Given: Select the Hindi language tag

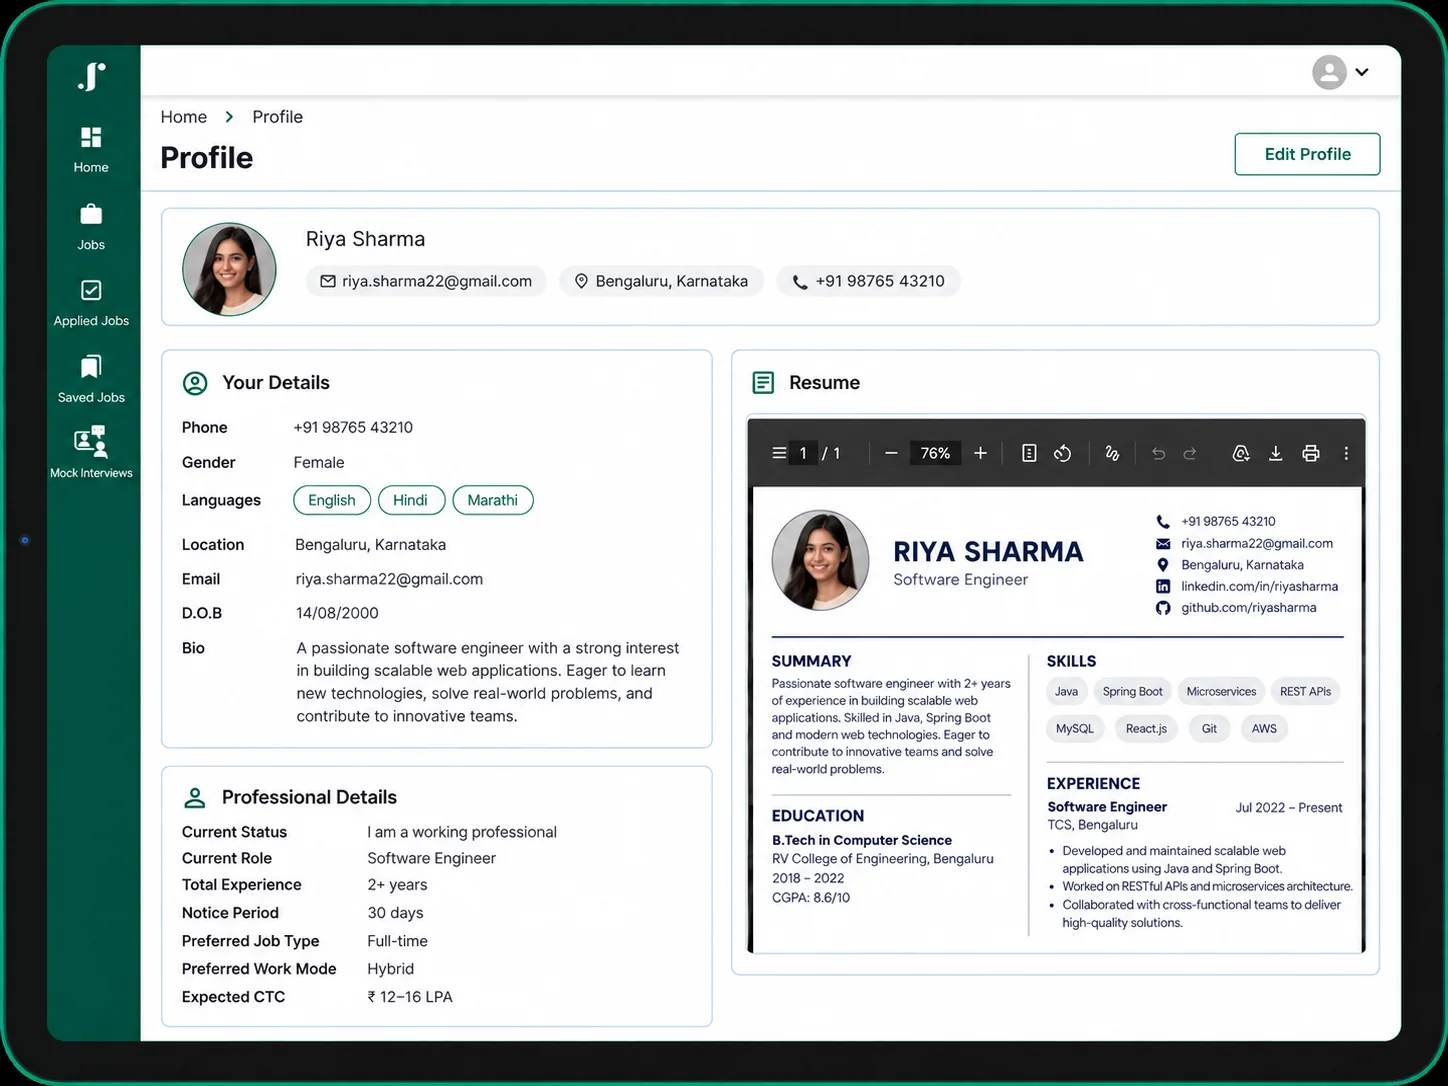Looking at the screenshot, I should [411, 500].
